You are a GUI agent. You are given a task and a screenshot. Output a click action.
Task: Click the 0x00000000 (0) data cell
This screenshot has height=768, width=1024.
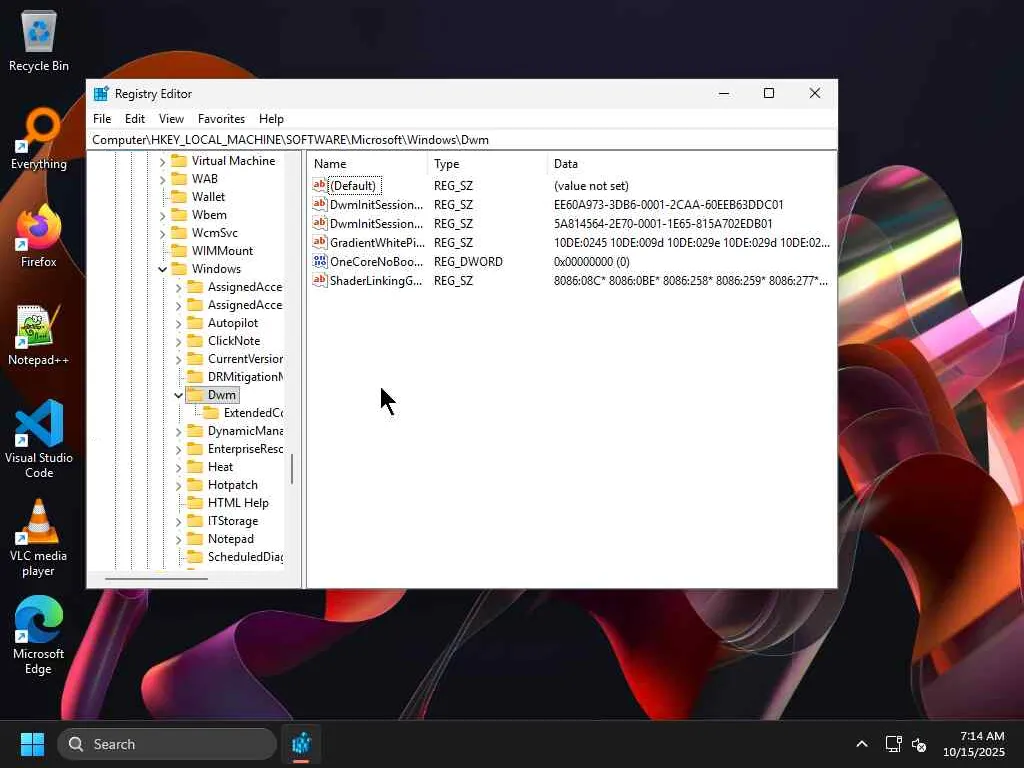(x=592, y=261)
